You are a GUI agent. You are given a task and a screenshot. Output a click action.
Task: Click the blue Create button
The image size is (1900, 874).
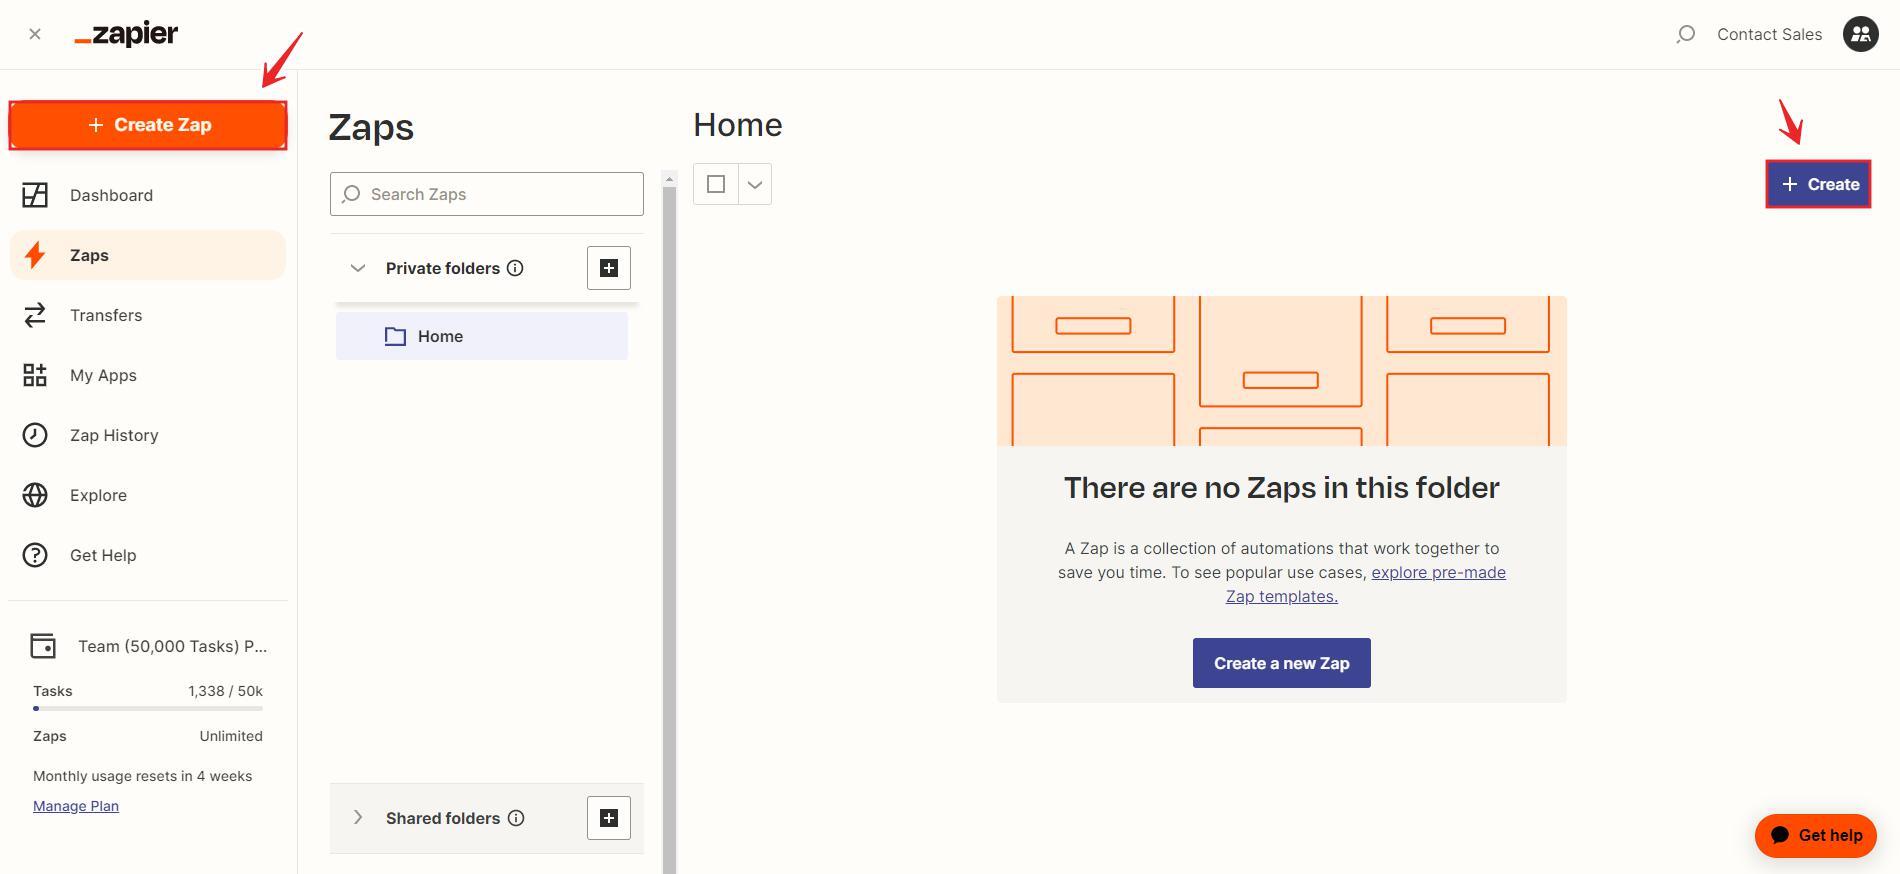(1818, 184)
